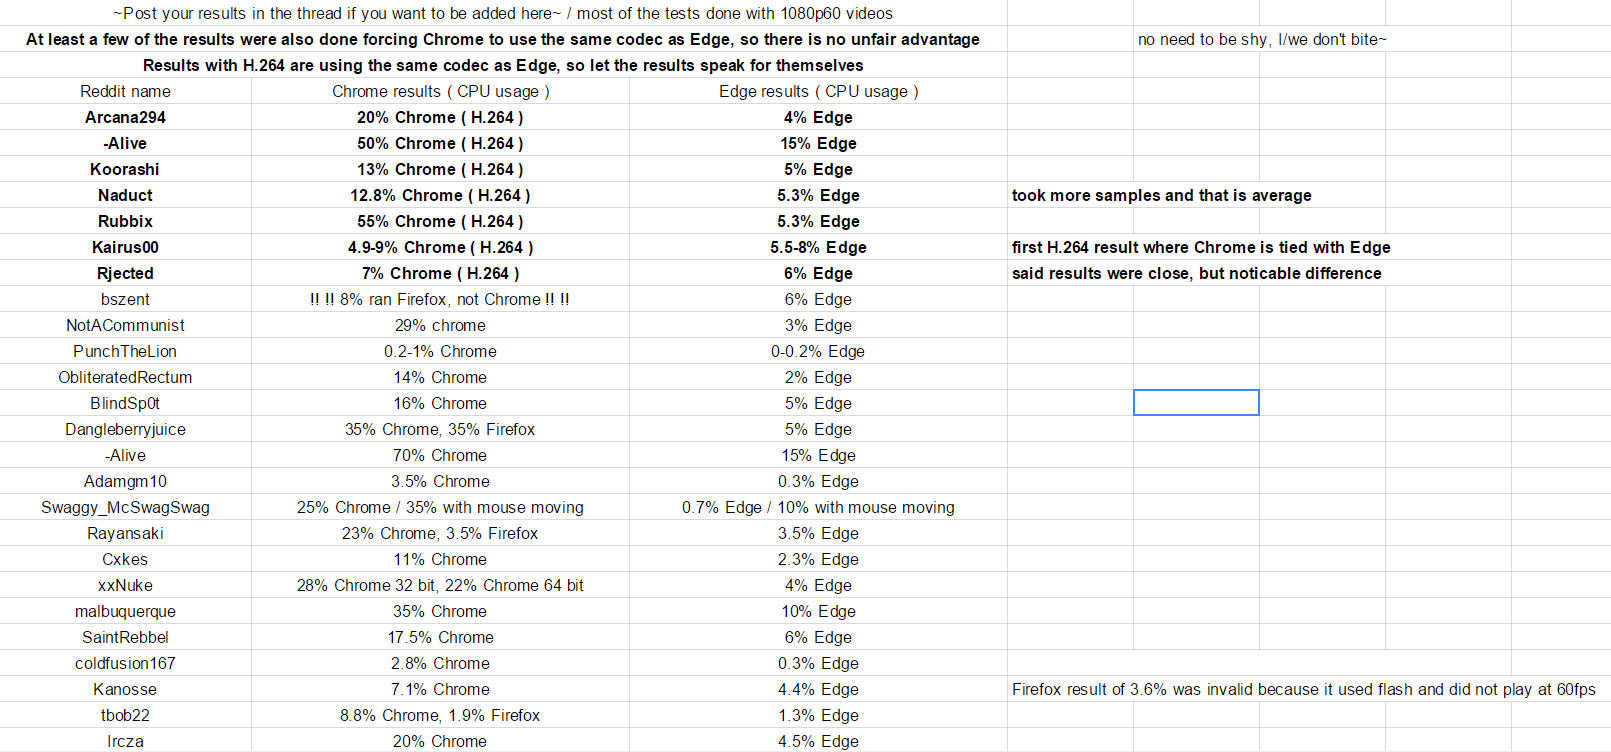Click the malbuquerque name cell
1611x752 pixels.
pyautogui.click(x=125, y=611)
